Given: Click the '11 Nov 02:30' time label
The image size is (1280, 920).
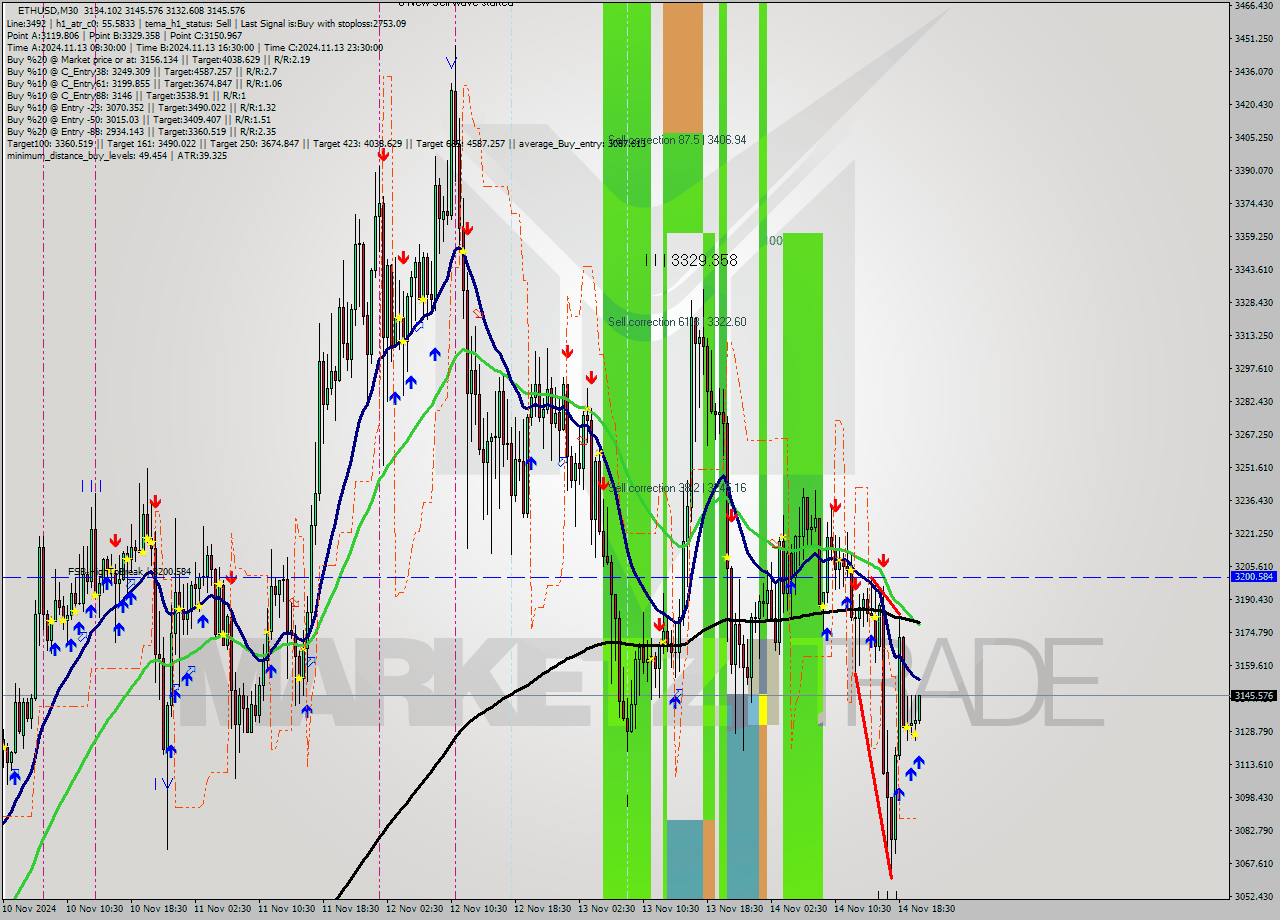Looking at the screenshot, I should tap(223, 909).
